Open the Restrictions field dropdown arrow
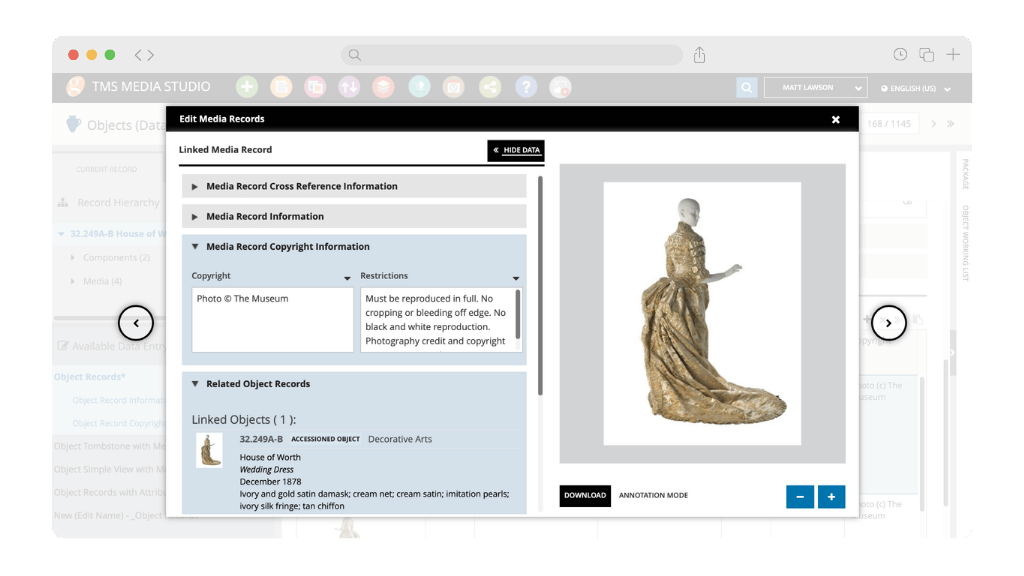Viewport: 1024px width, 576px height. pyautogui.click(x=516, y=278)
